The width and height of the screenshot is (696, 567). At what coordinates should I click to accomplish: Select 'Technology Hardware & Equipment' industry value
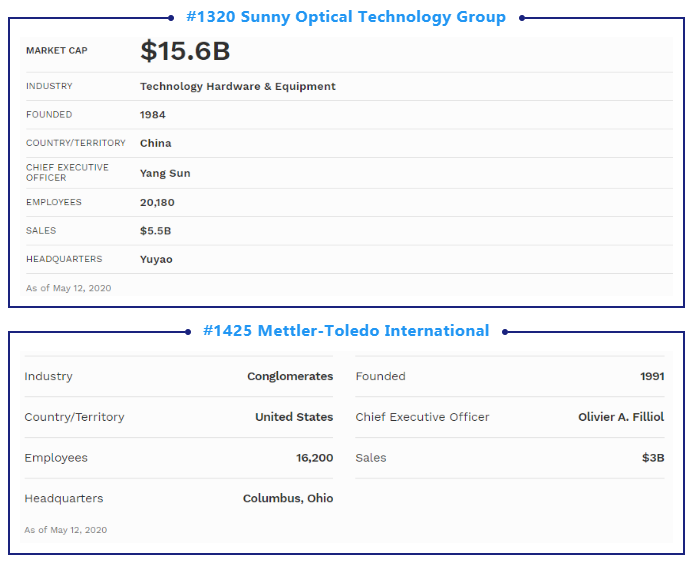point(238,87)
